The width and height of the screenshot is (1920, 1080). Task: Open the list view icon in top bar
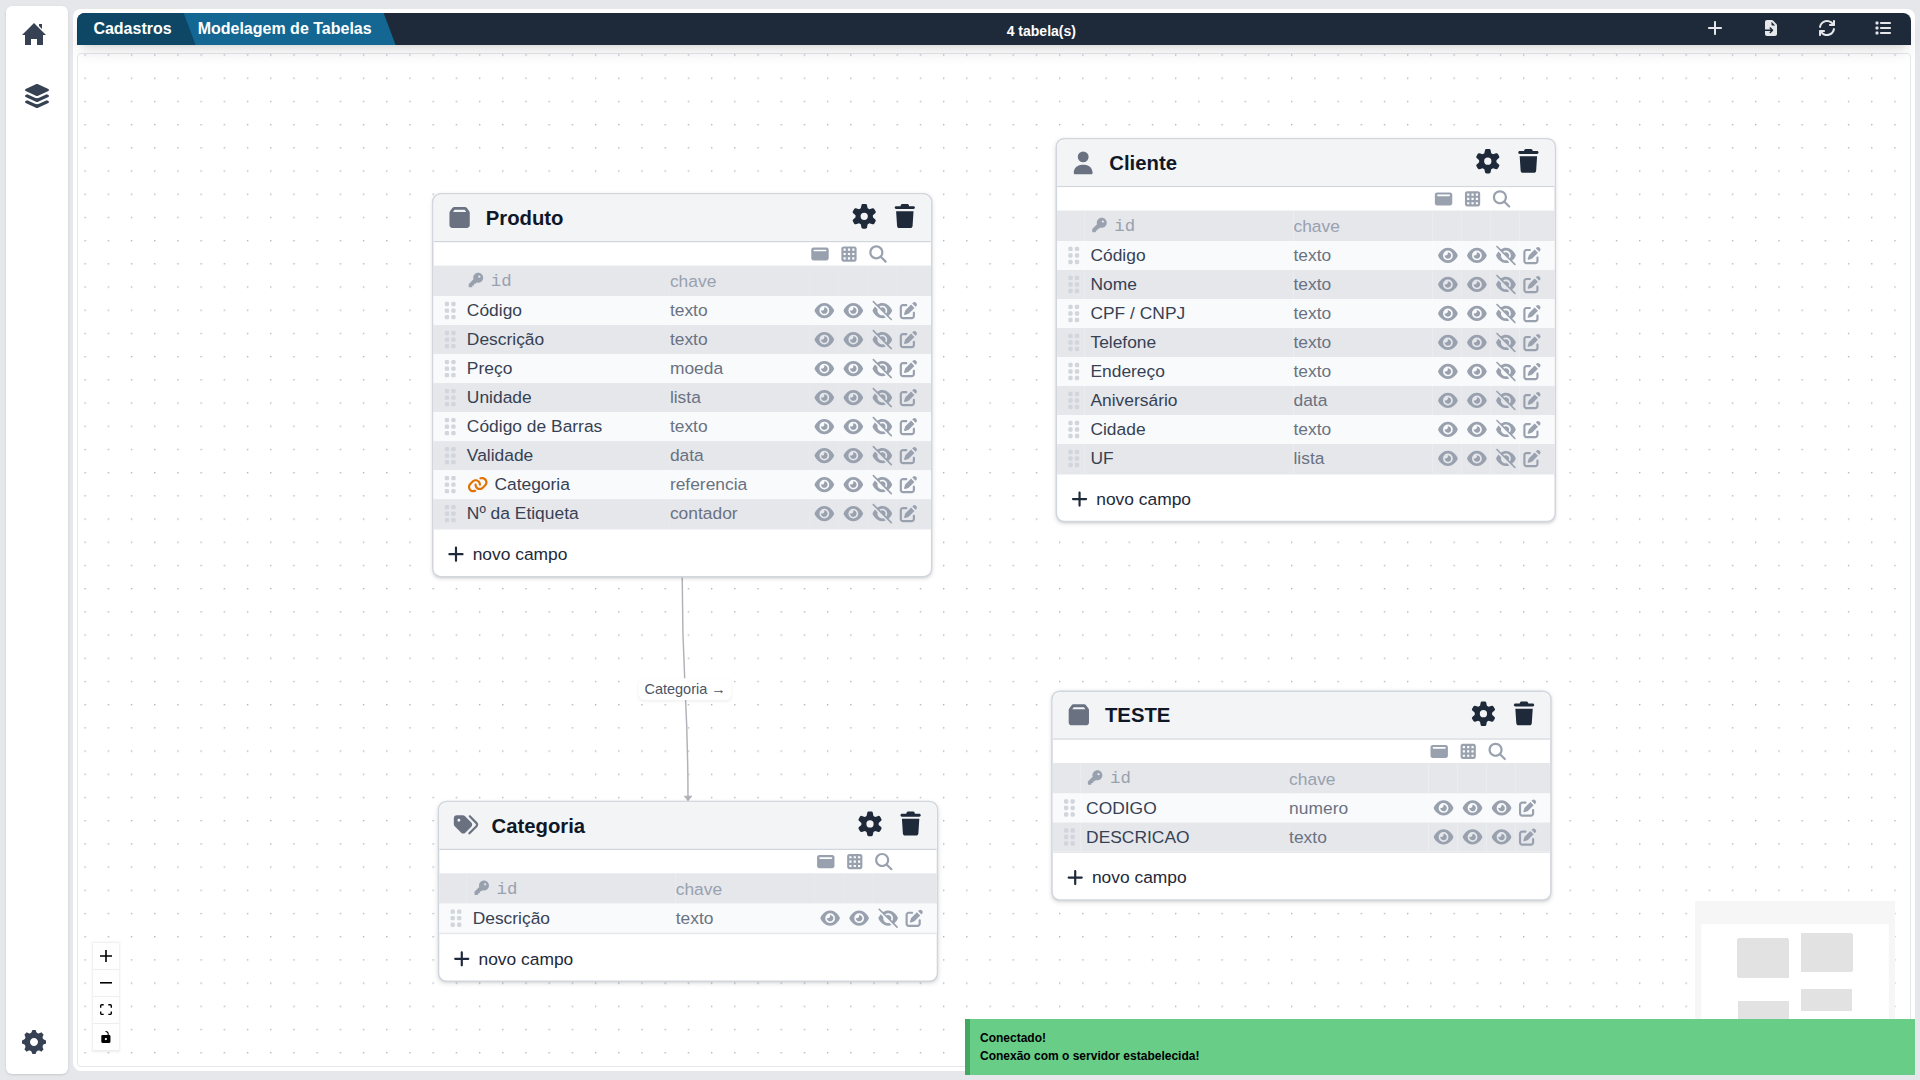(x=1882, y=28)
